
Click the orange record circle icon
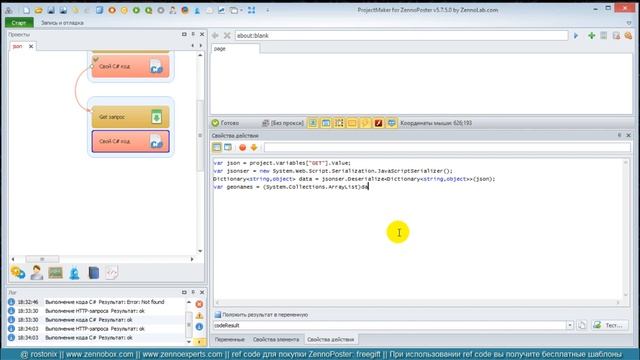(x=112, y=10)
